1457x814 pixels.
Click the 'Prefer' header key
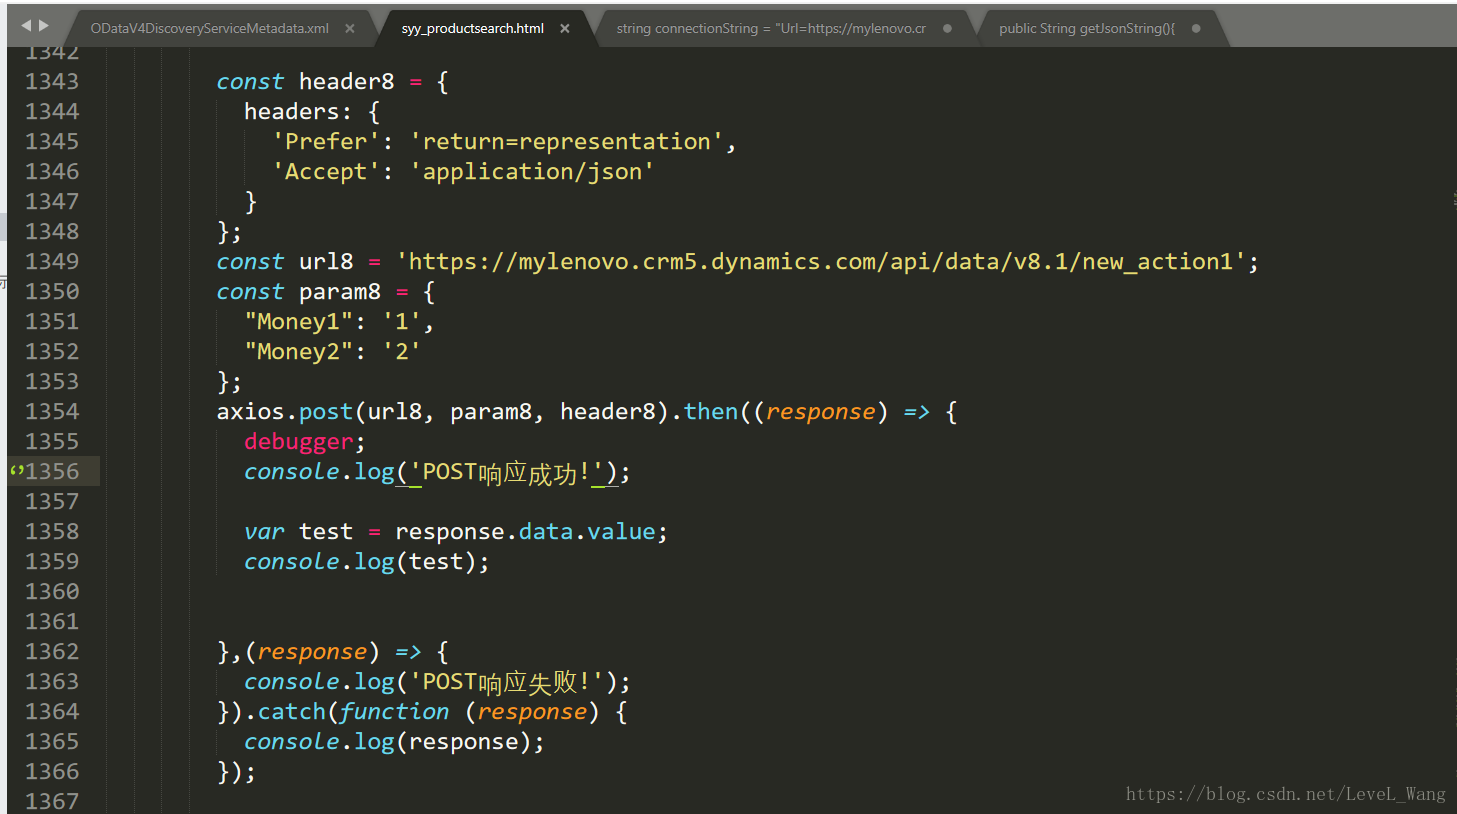(x=326, y=141)
